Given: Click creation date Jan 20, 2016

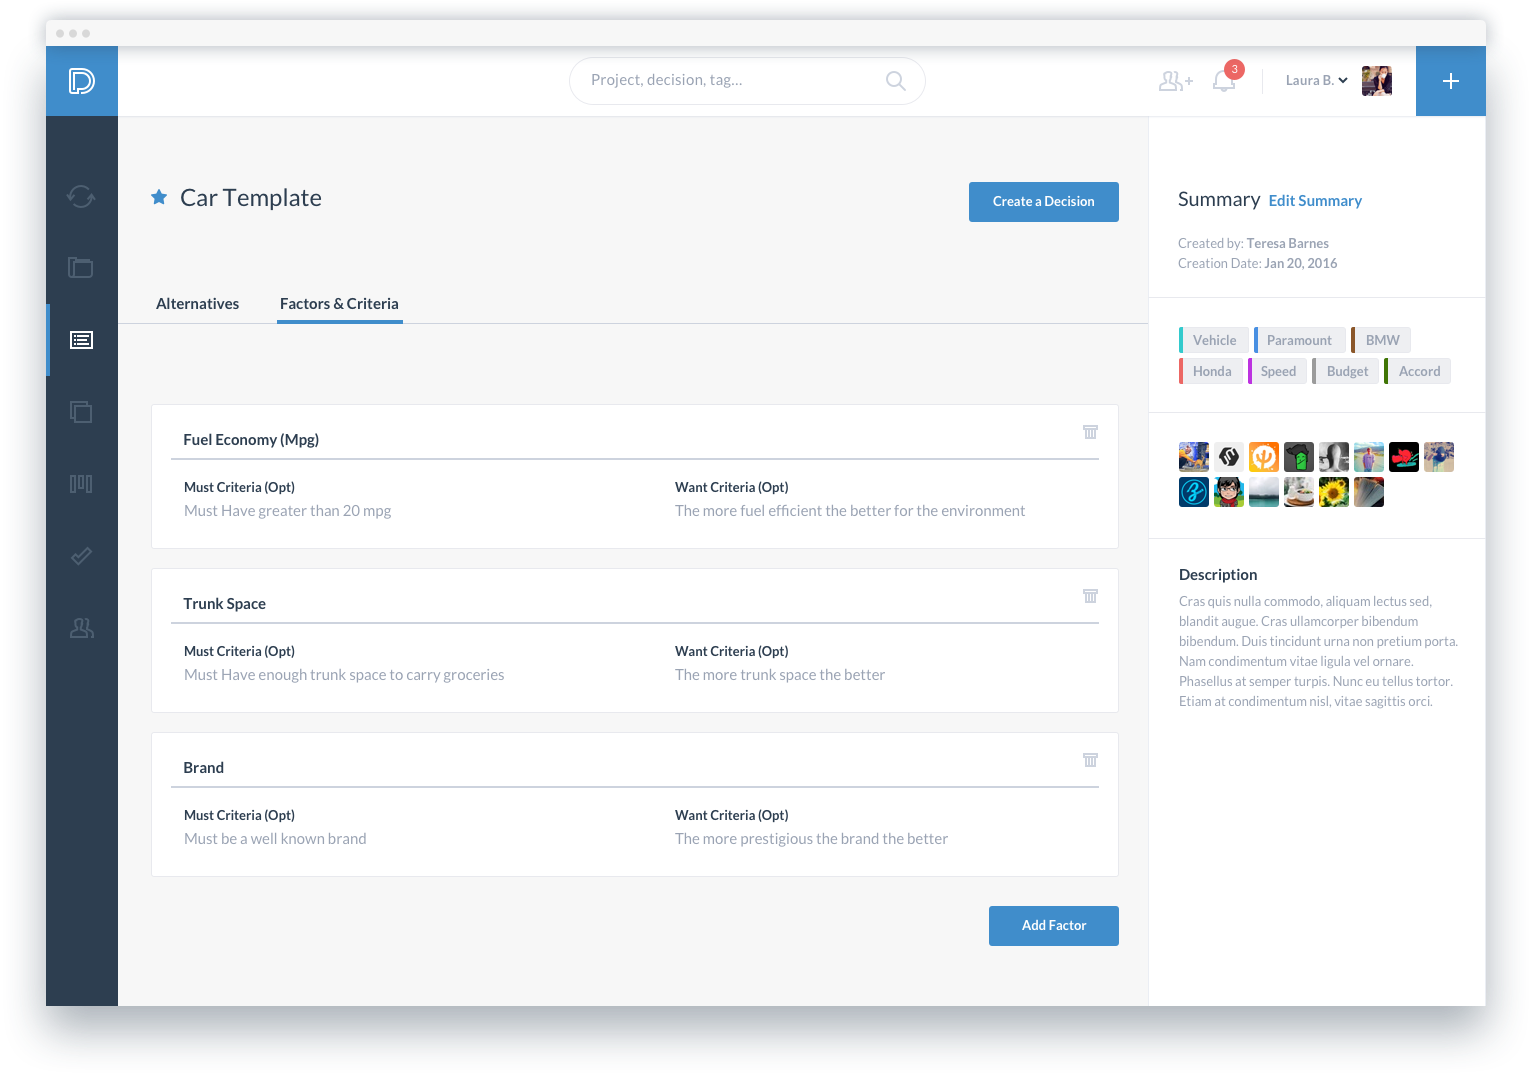Looking at the screenshot, I should point(1300,264).
